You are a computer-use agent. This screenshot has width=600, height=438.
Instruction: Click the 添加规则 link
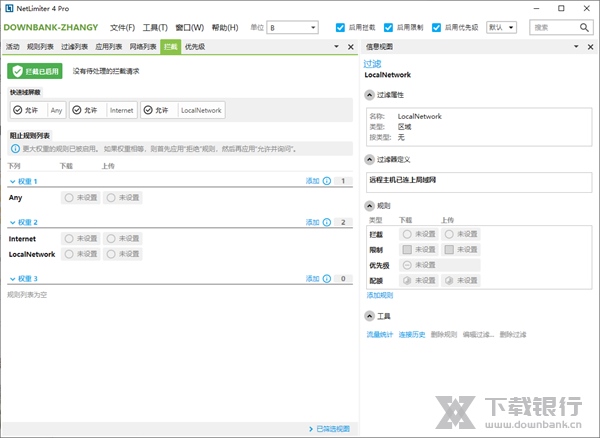point(380,295)
